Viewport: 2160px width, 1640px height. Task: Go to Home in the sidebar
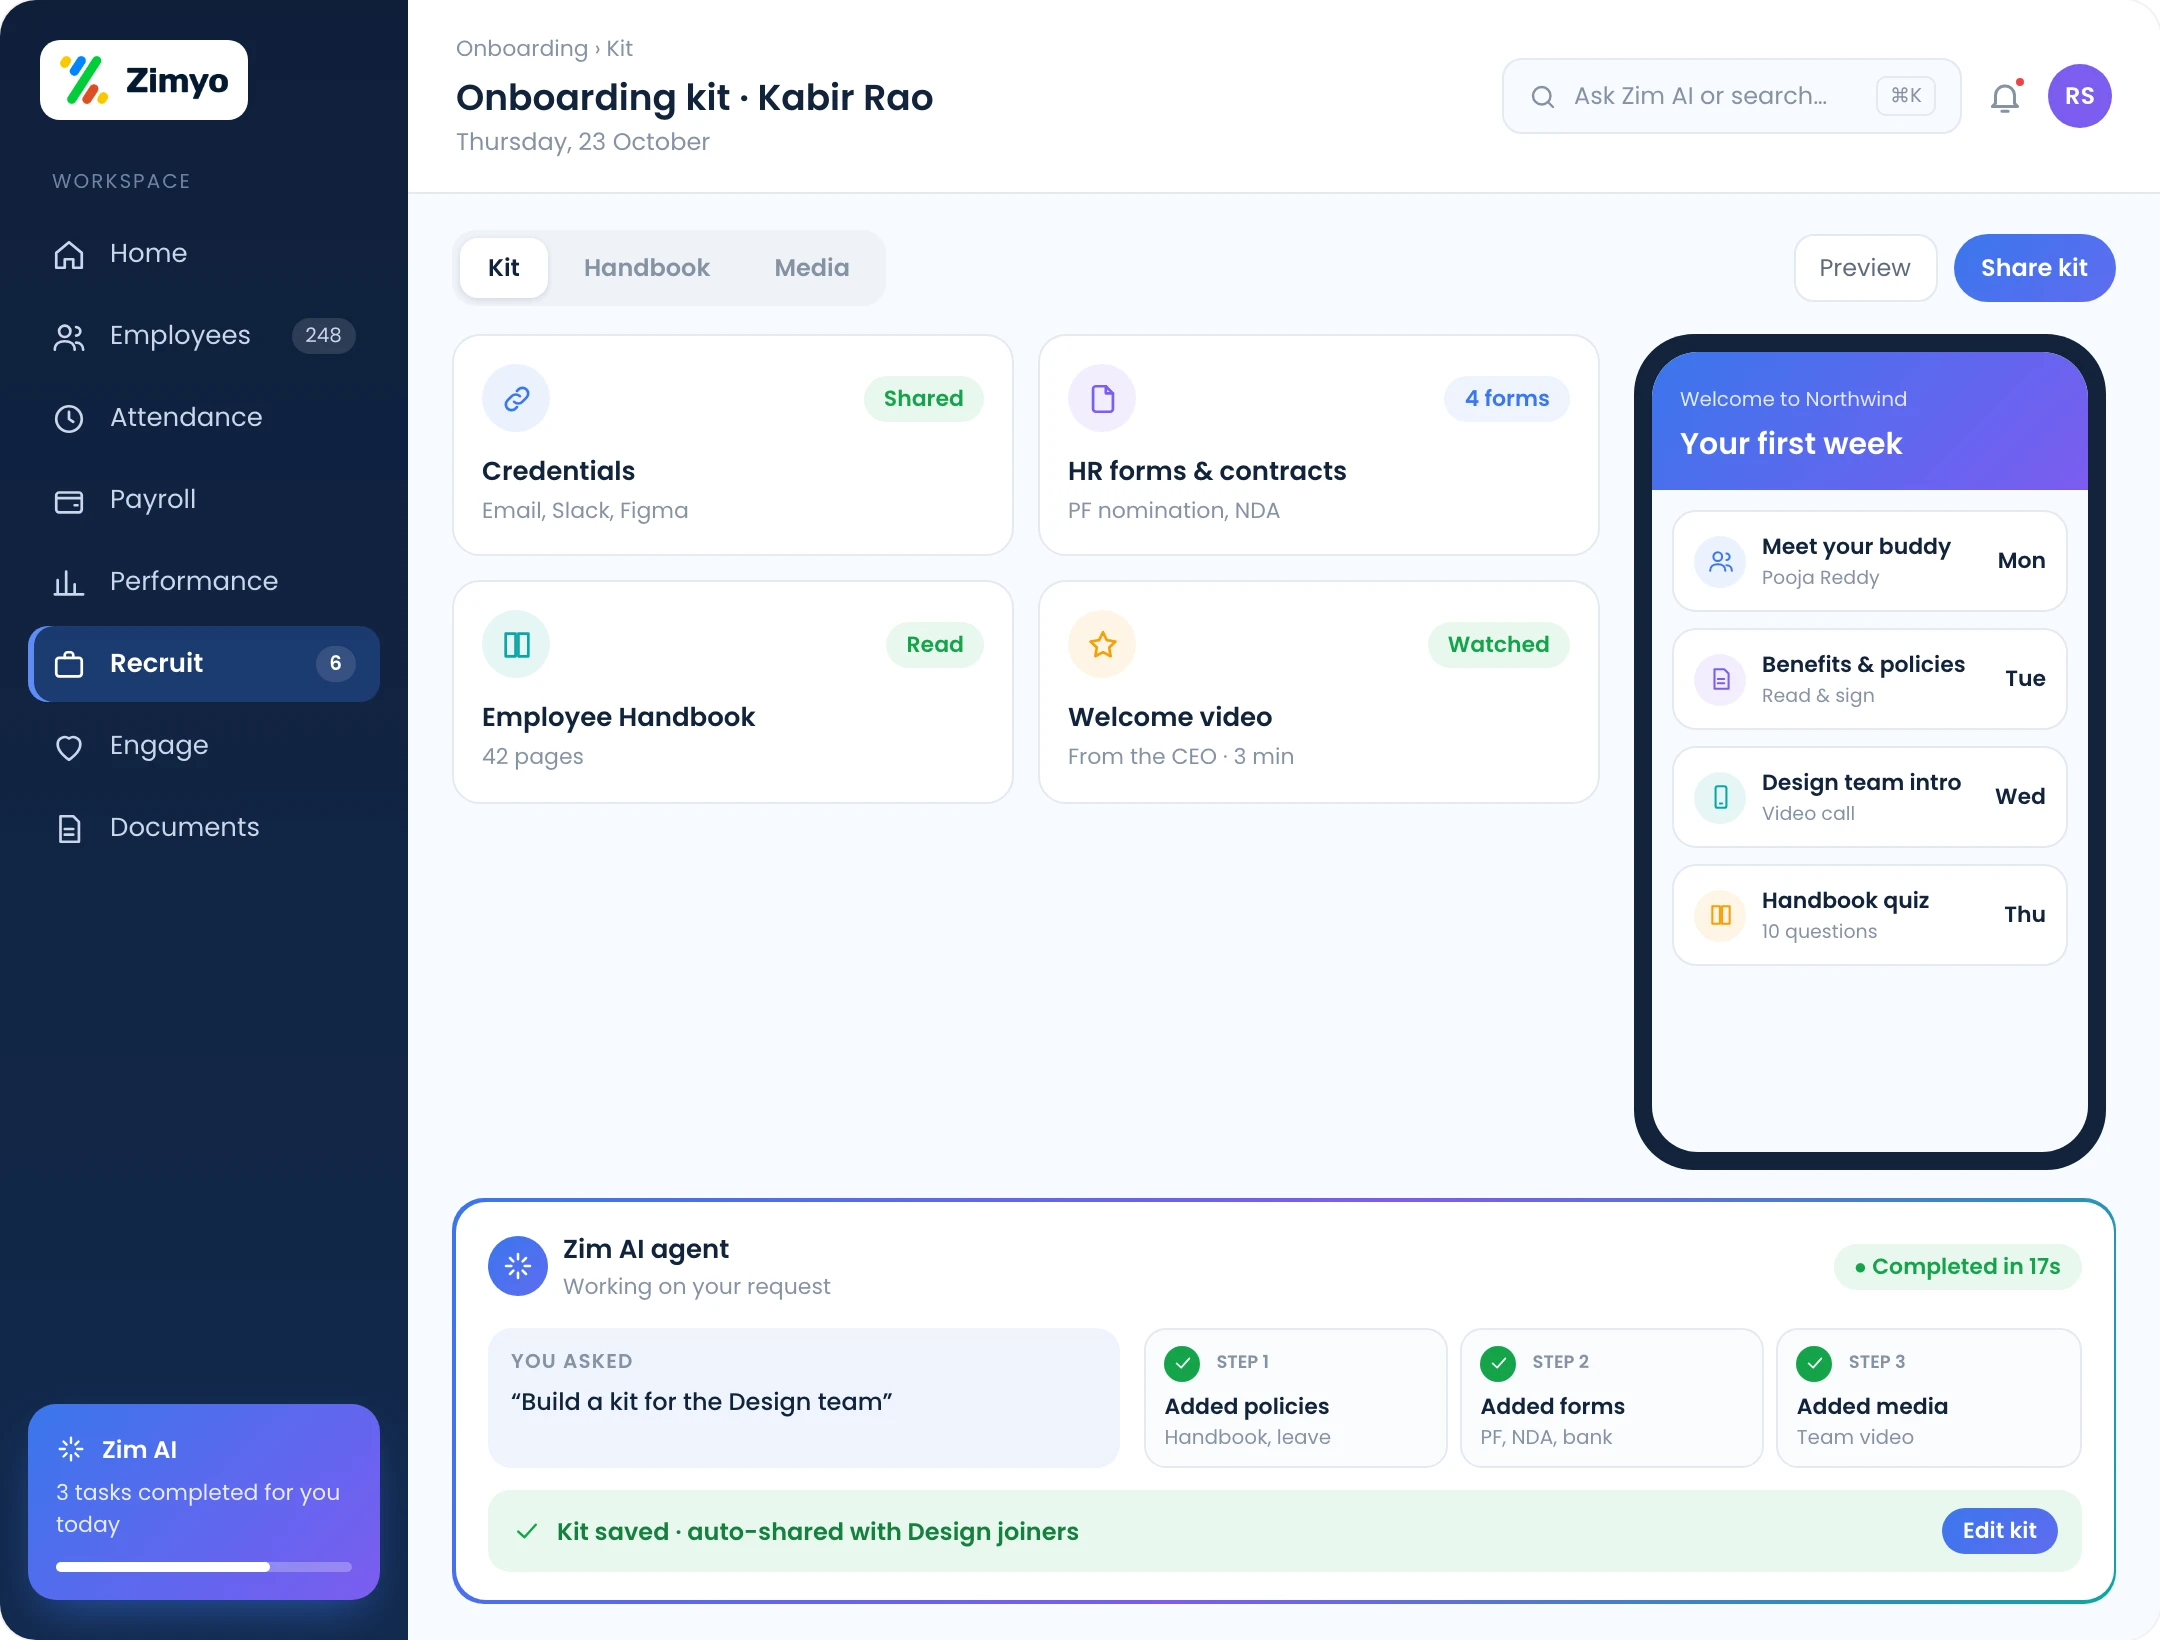pyautogui.click(x=204, y=253)
